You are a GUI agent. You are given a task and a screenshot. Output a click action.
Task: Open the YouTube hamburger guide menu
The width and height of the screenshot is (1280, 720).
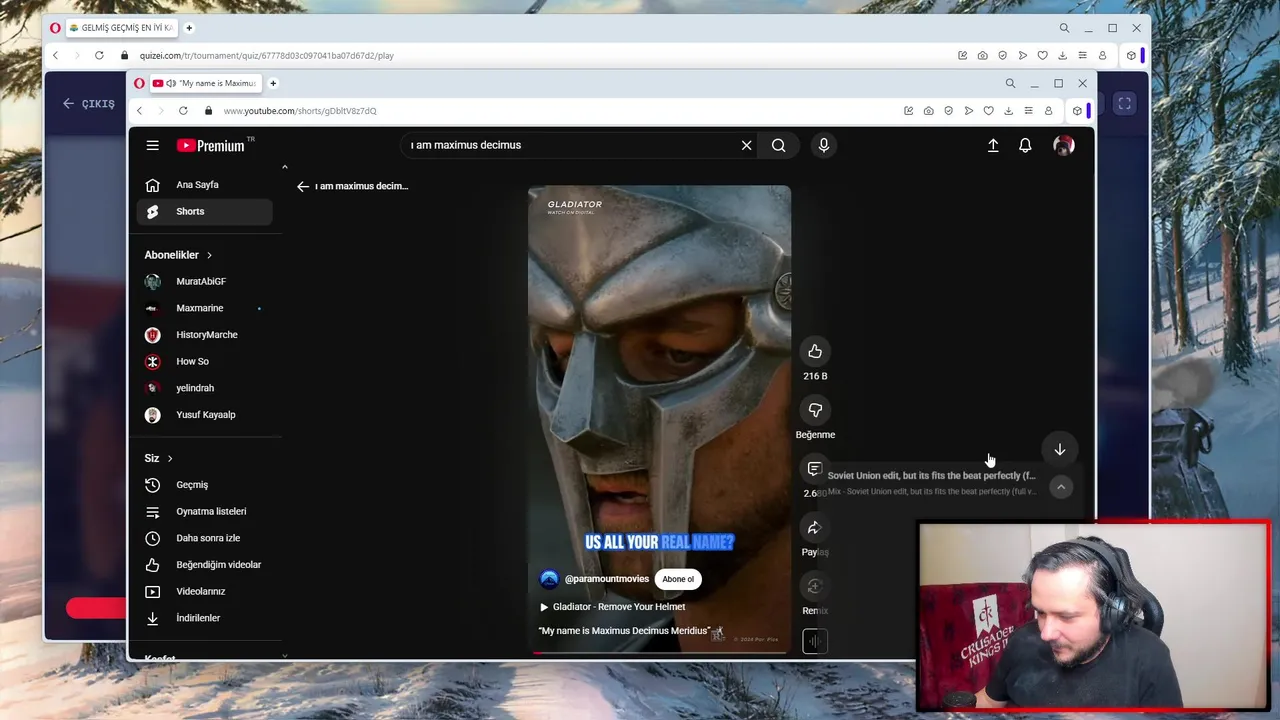(x=152, y=145)
